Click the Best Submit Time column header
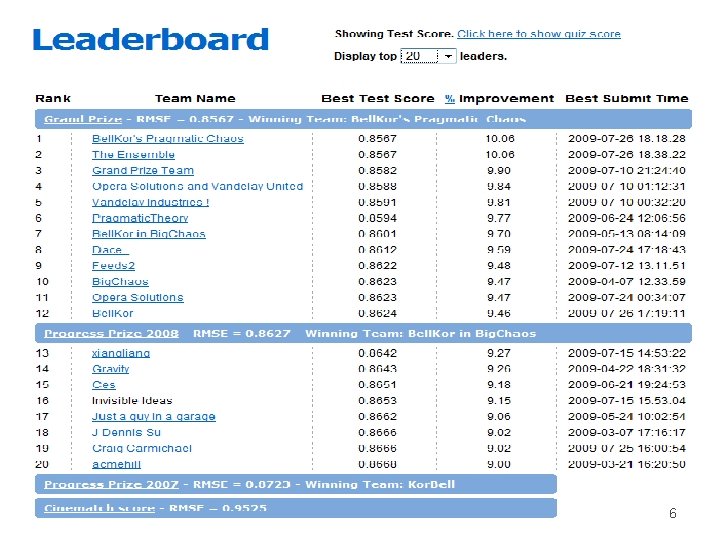Screen dimensions: 720x540 (x=627, y=98)
